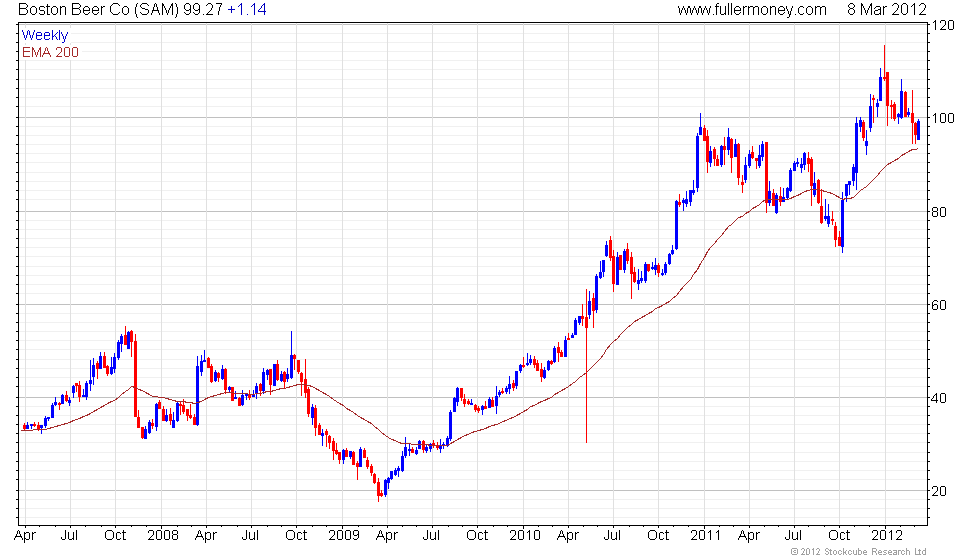The height and width of the screenshot is (560, 980).
Task: Click the 40 price axis label
Action: click(939, 398)
